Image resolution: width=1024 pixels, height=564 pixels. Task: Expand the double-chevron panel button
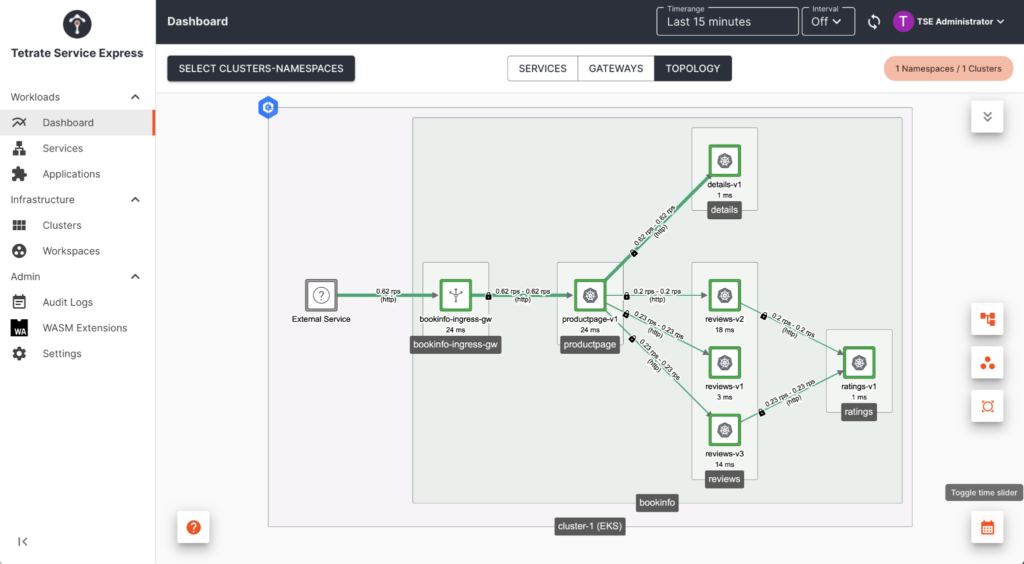987,116
